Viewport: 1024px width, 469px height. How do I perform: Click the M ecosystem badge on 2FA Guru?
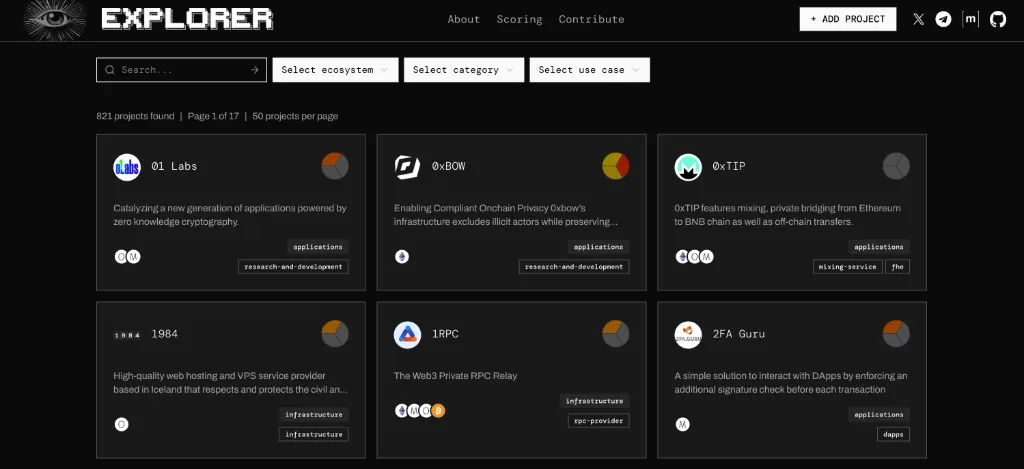pos(682,425)
